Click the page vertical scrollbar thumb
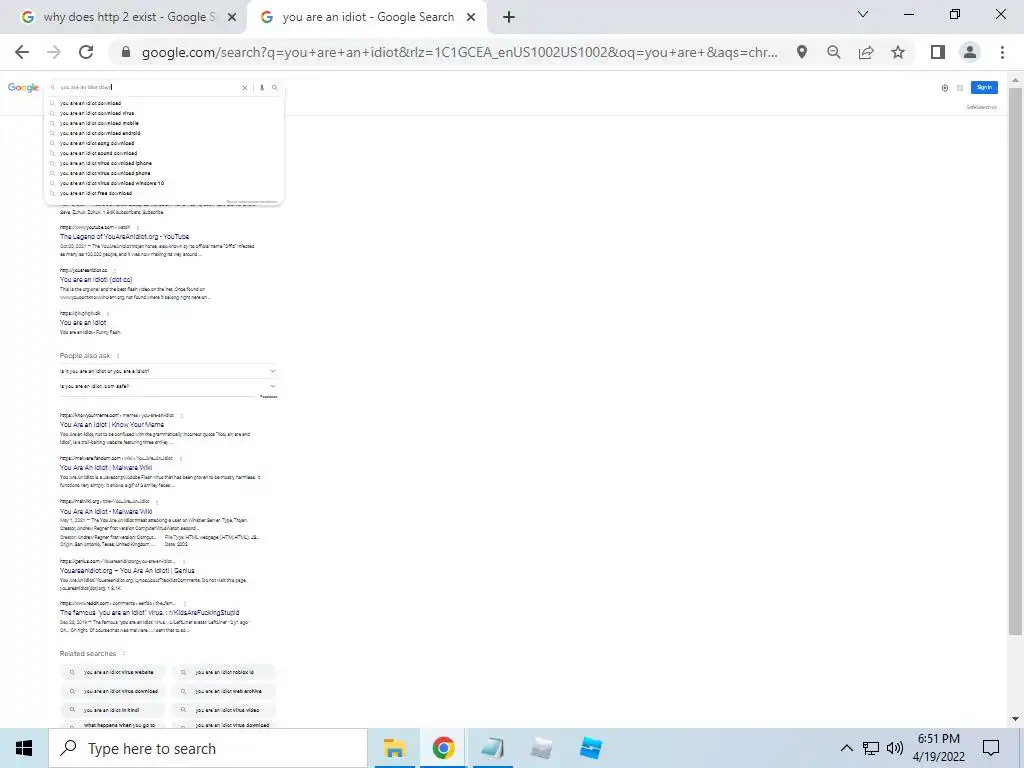Screen dimensions: 1024x768 click(x=1015, y=360)
